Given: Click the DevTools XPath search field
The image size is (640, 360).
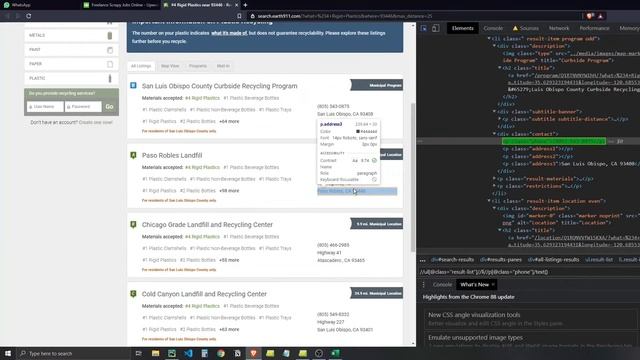Looking at the screenshot, I should click(529, 272).
